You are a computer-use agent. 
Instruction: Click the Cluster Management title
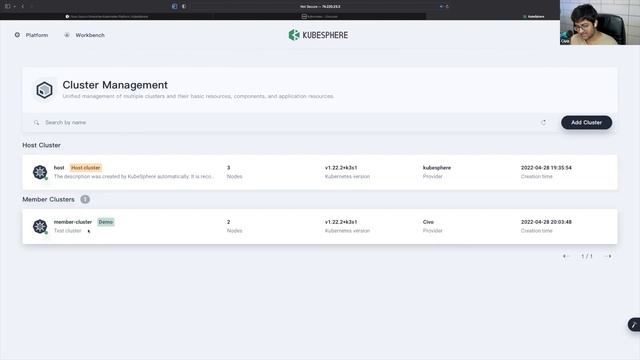point(115,85)
